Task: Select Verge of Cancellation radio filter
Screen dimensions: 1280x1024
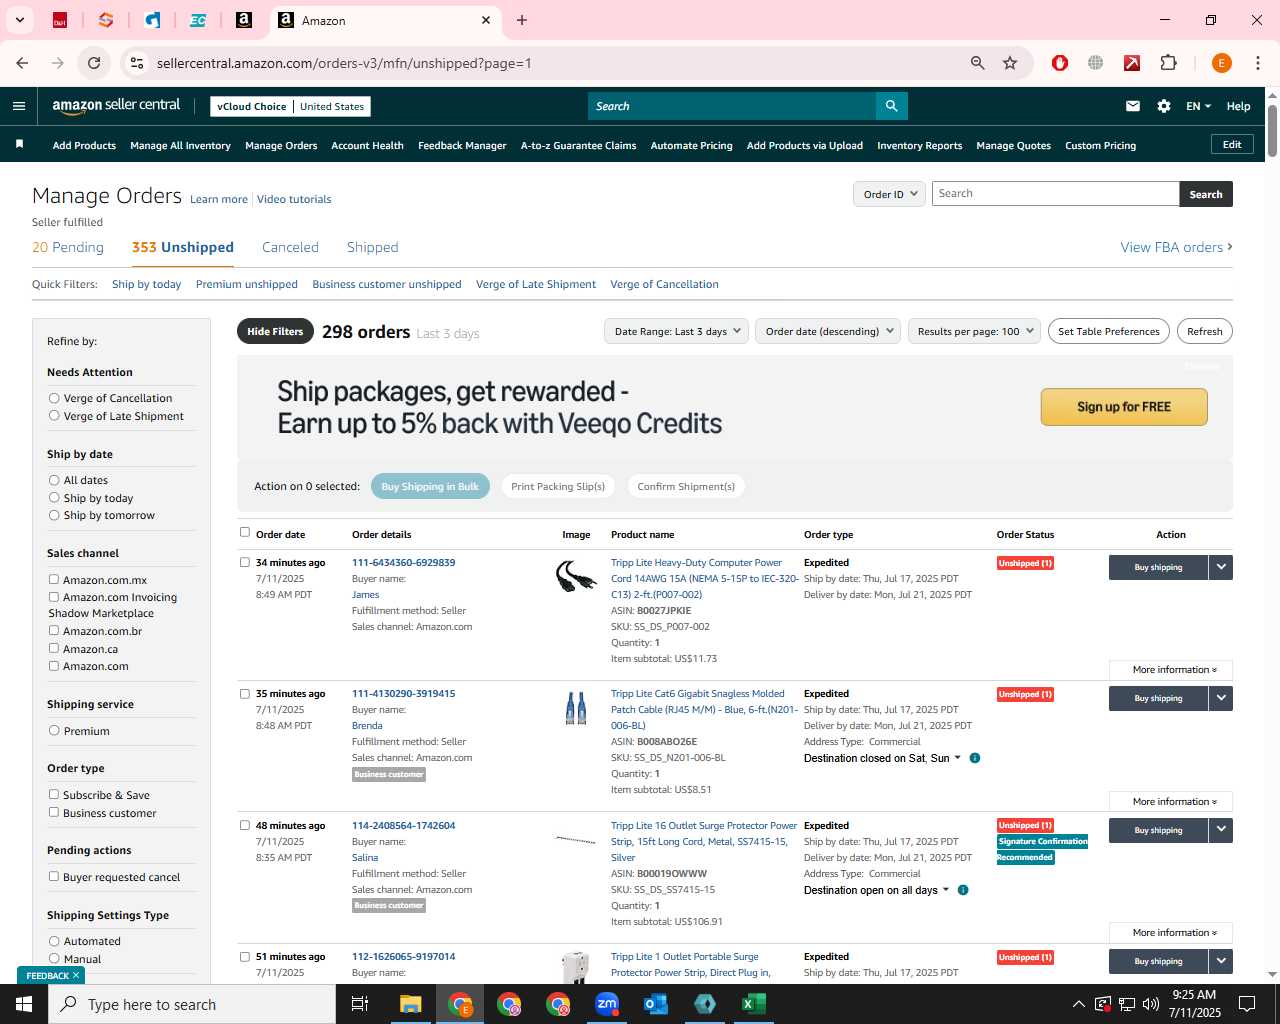Action: tap(54, 398)
